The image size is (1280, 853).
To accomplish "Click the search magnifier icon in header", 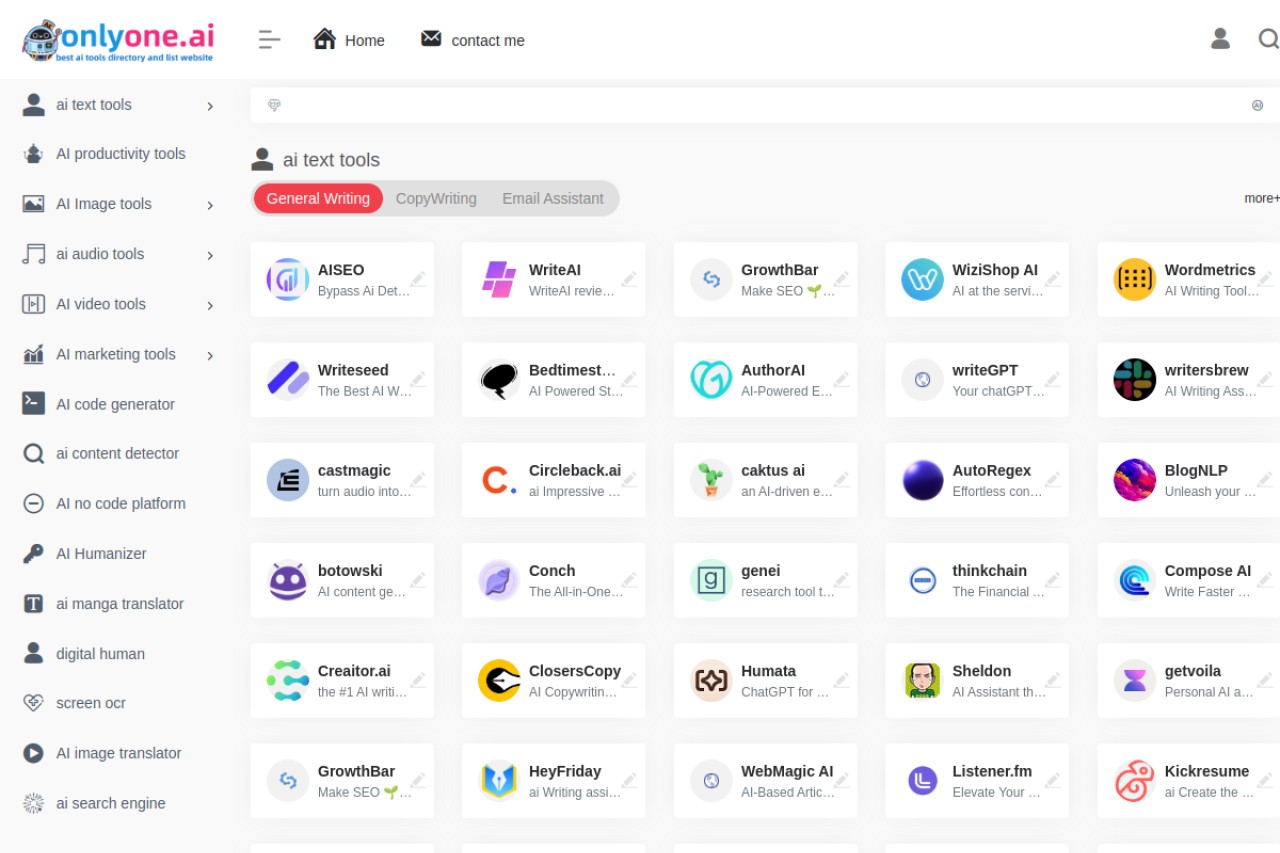I will pos(1268,39).
